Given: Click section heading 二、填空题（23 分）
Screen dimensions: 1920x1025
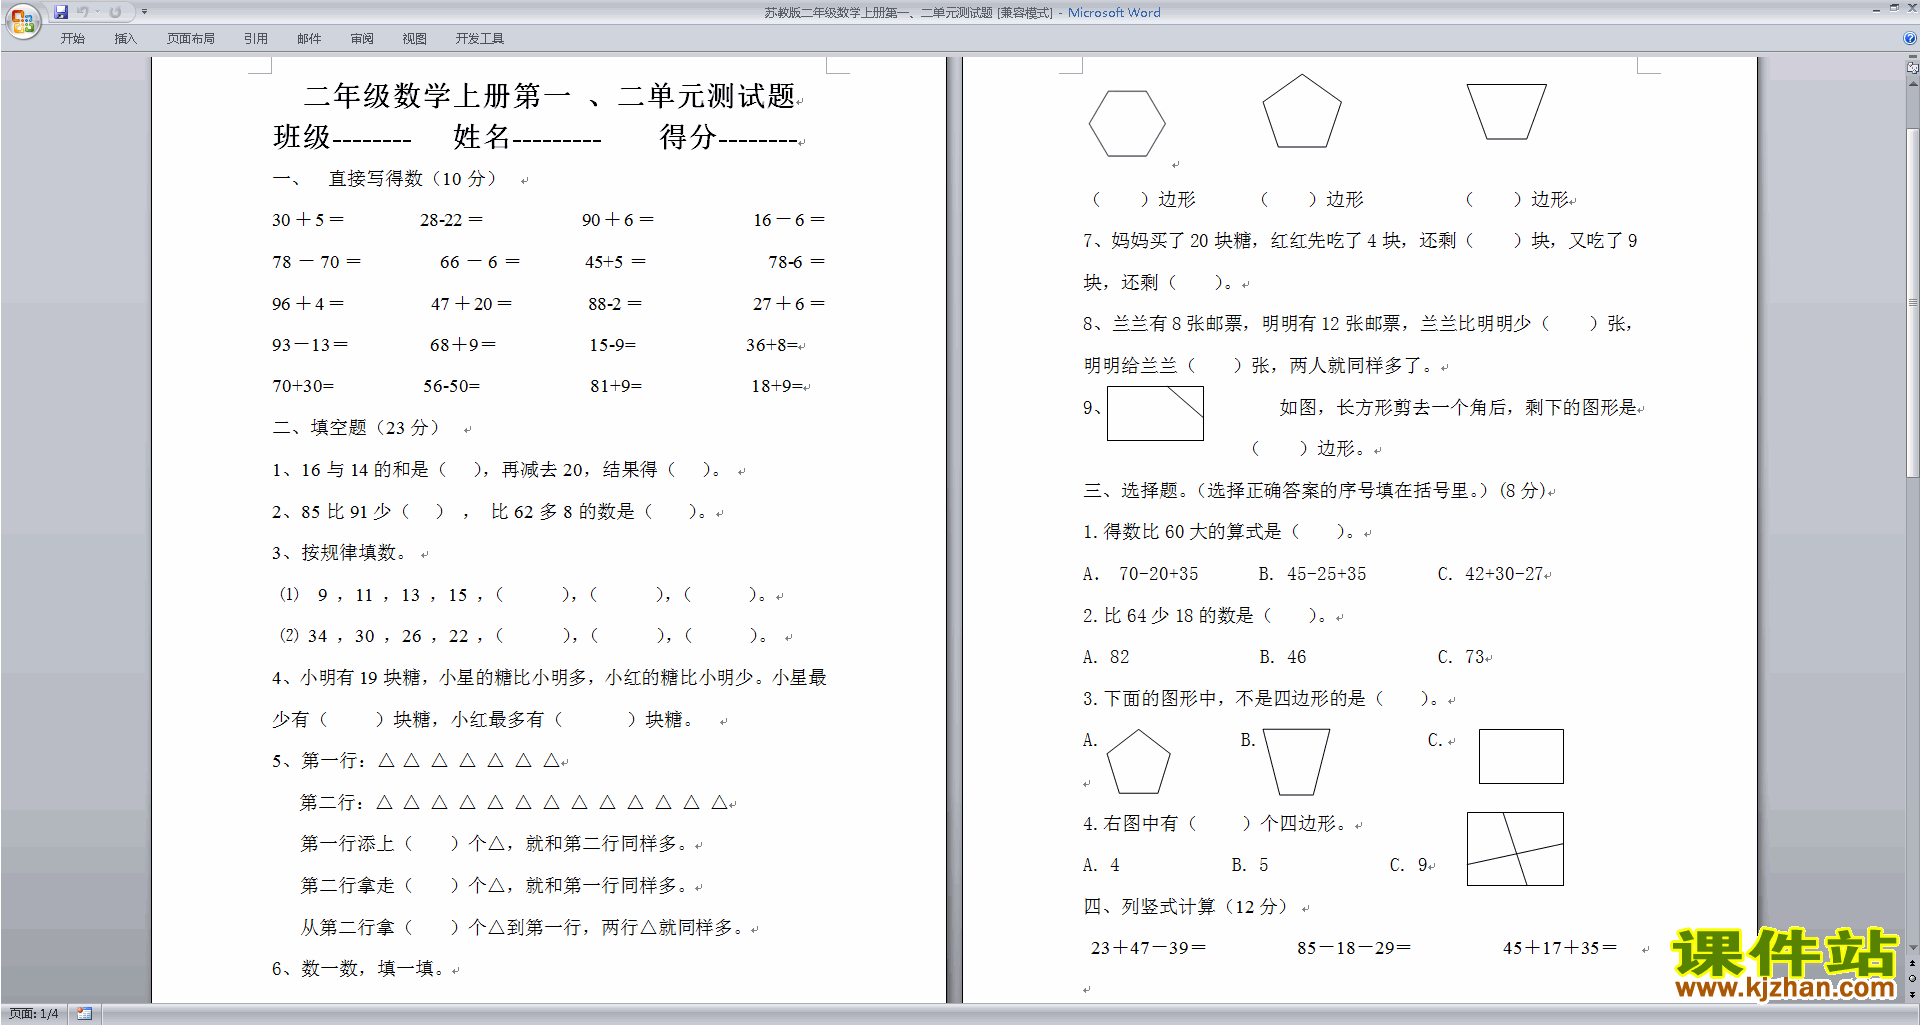Looking at the screenshot, I should click(x=356, y=428).
